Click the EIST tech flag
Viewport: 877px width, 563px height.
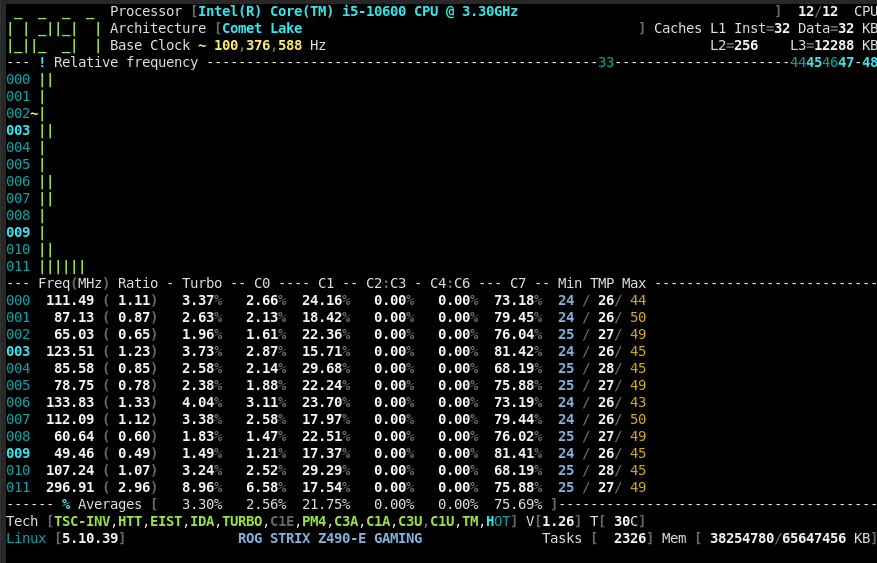click(x=166, y=521)
